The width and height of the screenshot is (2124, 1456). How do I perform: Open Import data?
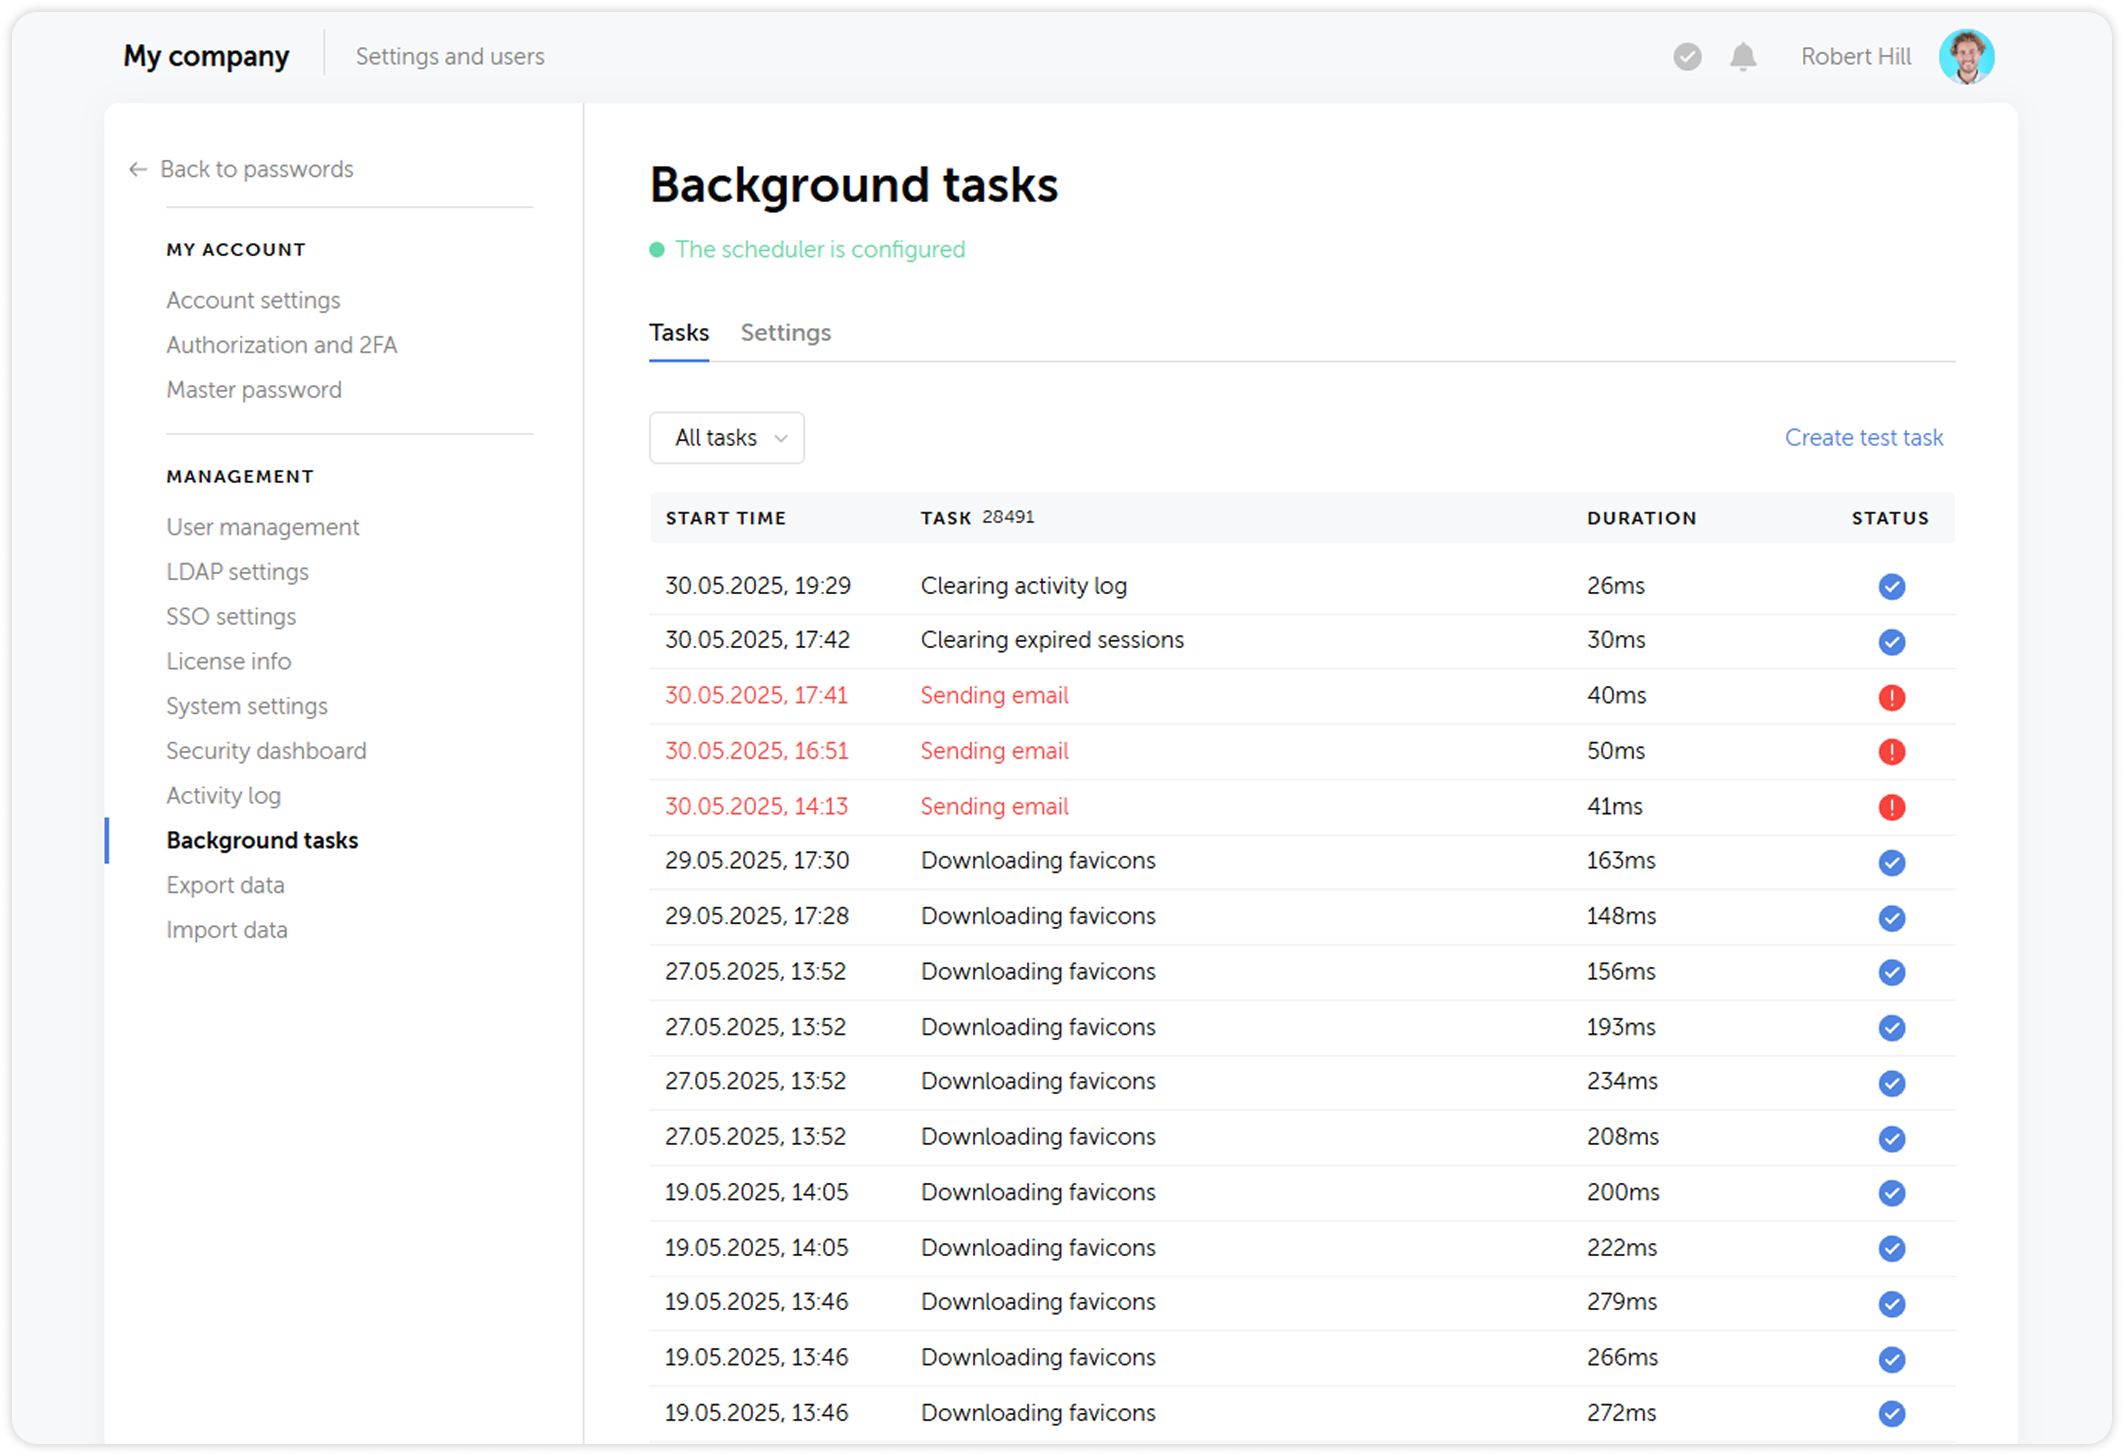[x=227, y=930]
